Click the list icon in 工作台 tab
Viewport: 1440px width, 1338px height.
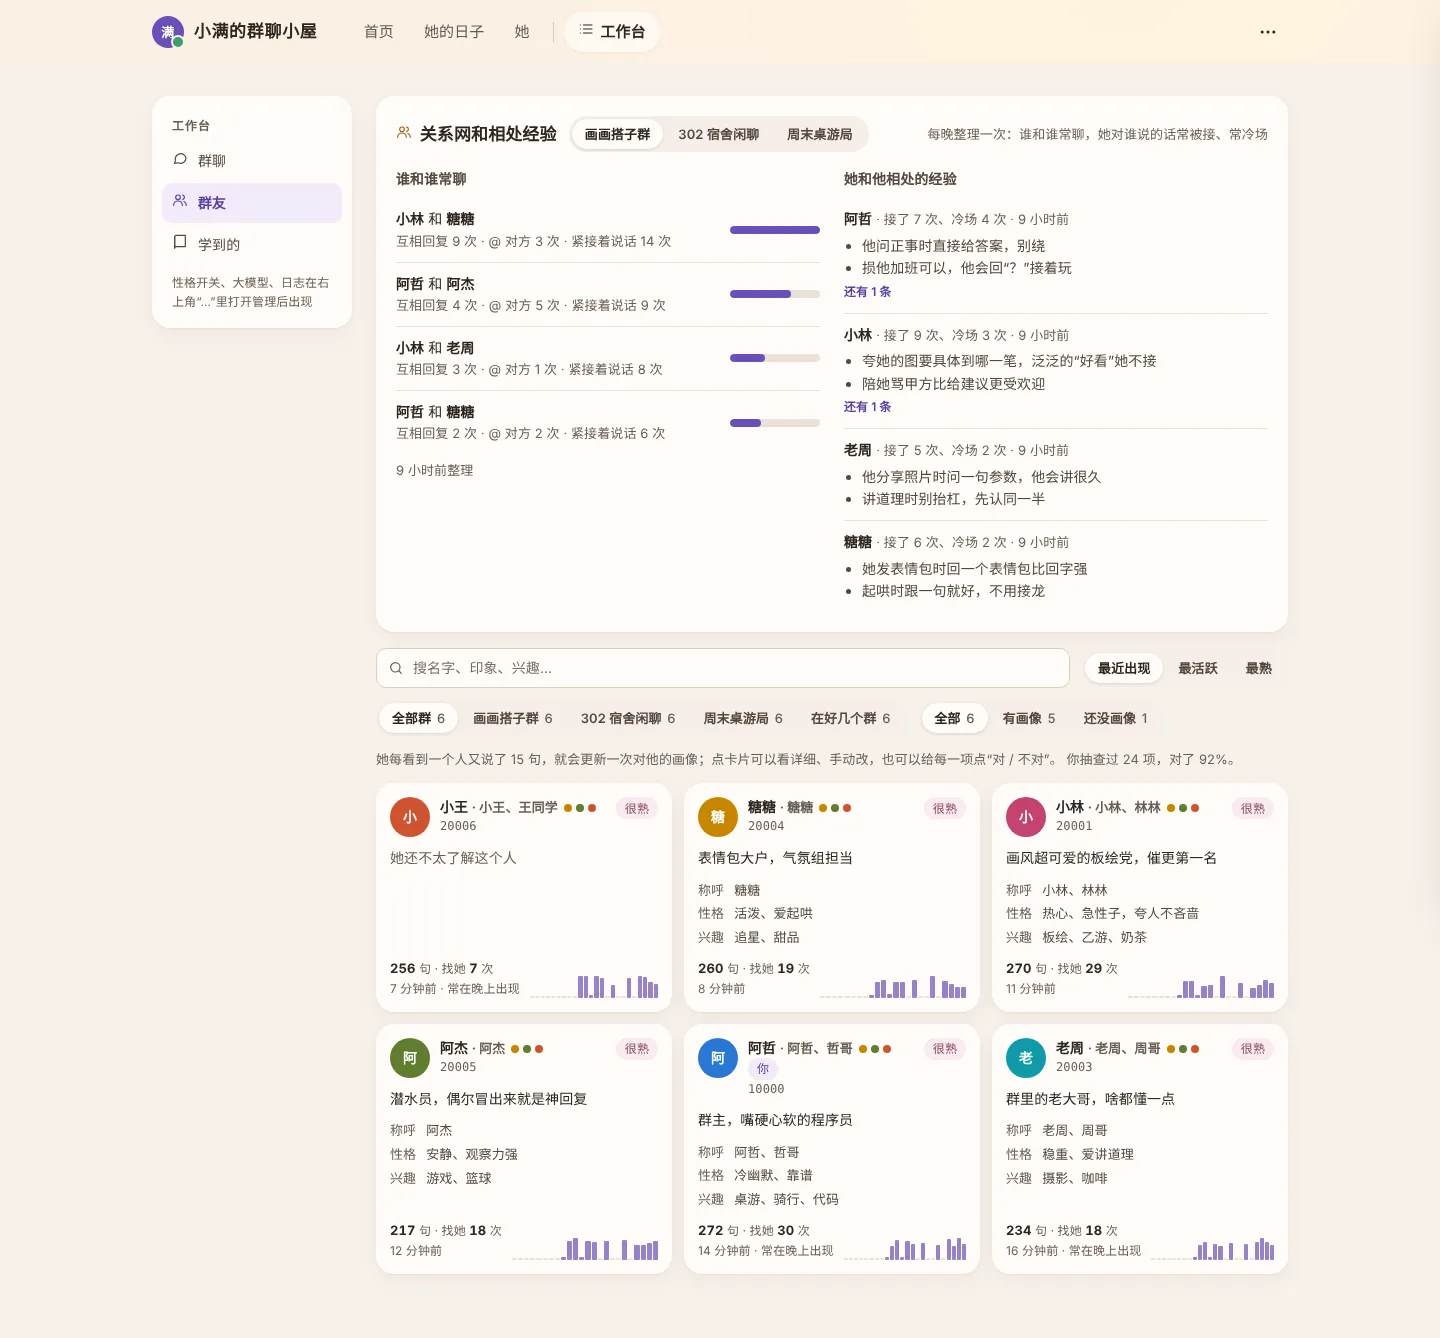[x=586, y=30]
